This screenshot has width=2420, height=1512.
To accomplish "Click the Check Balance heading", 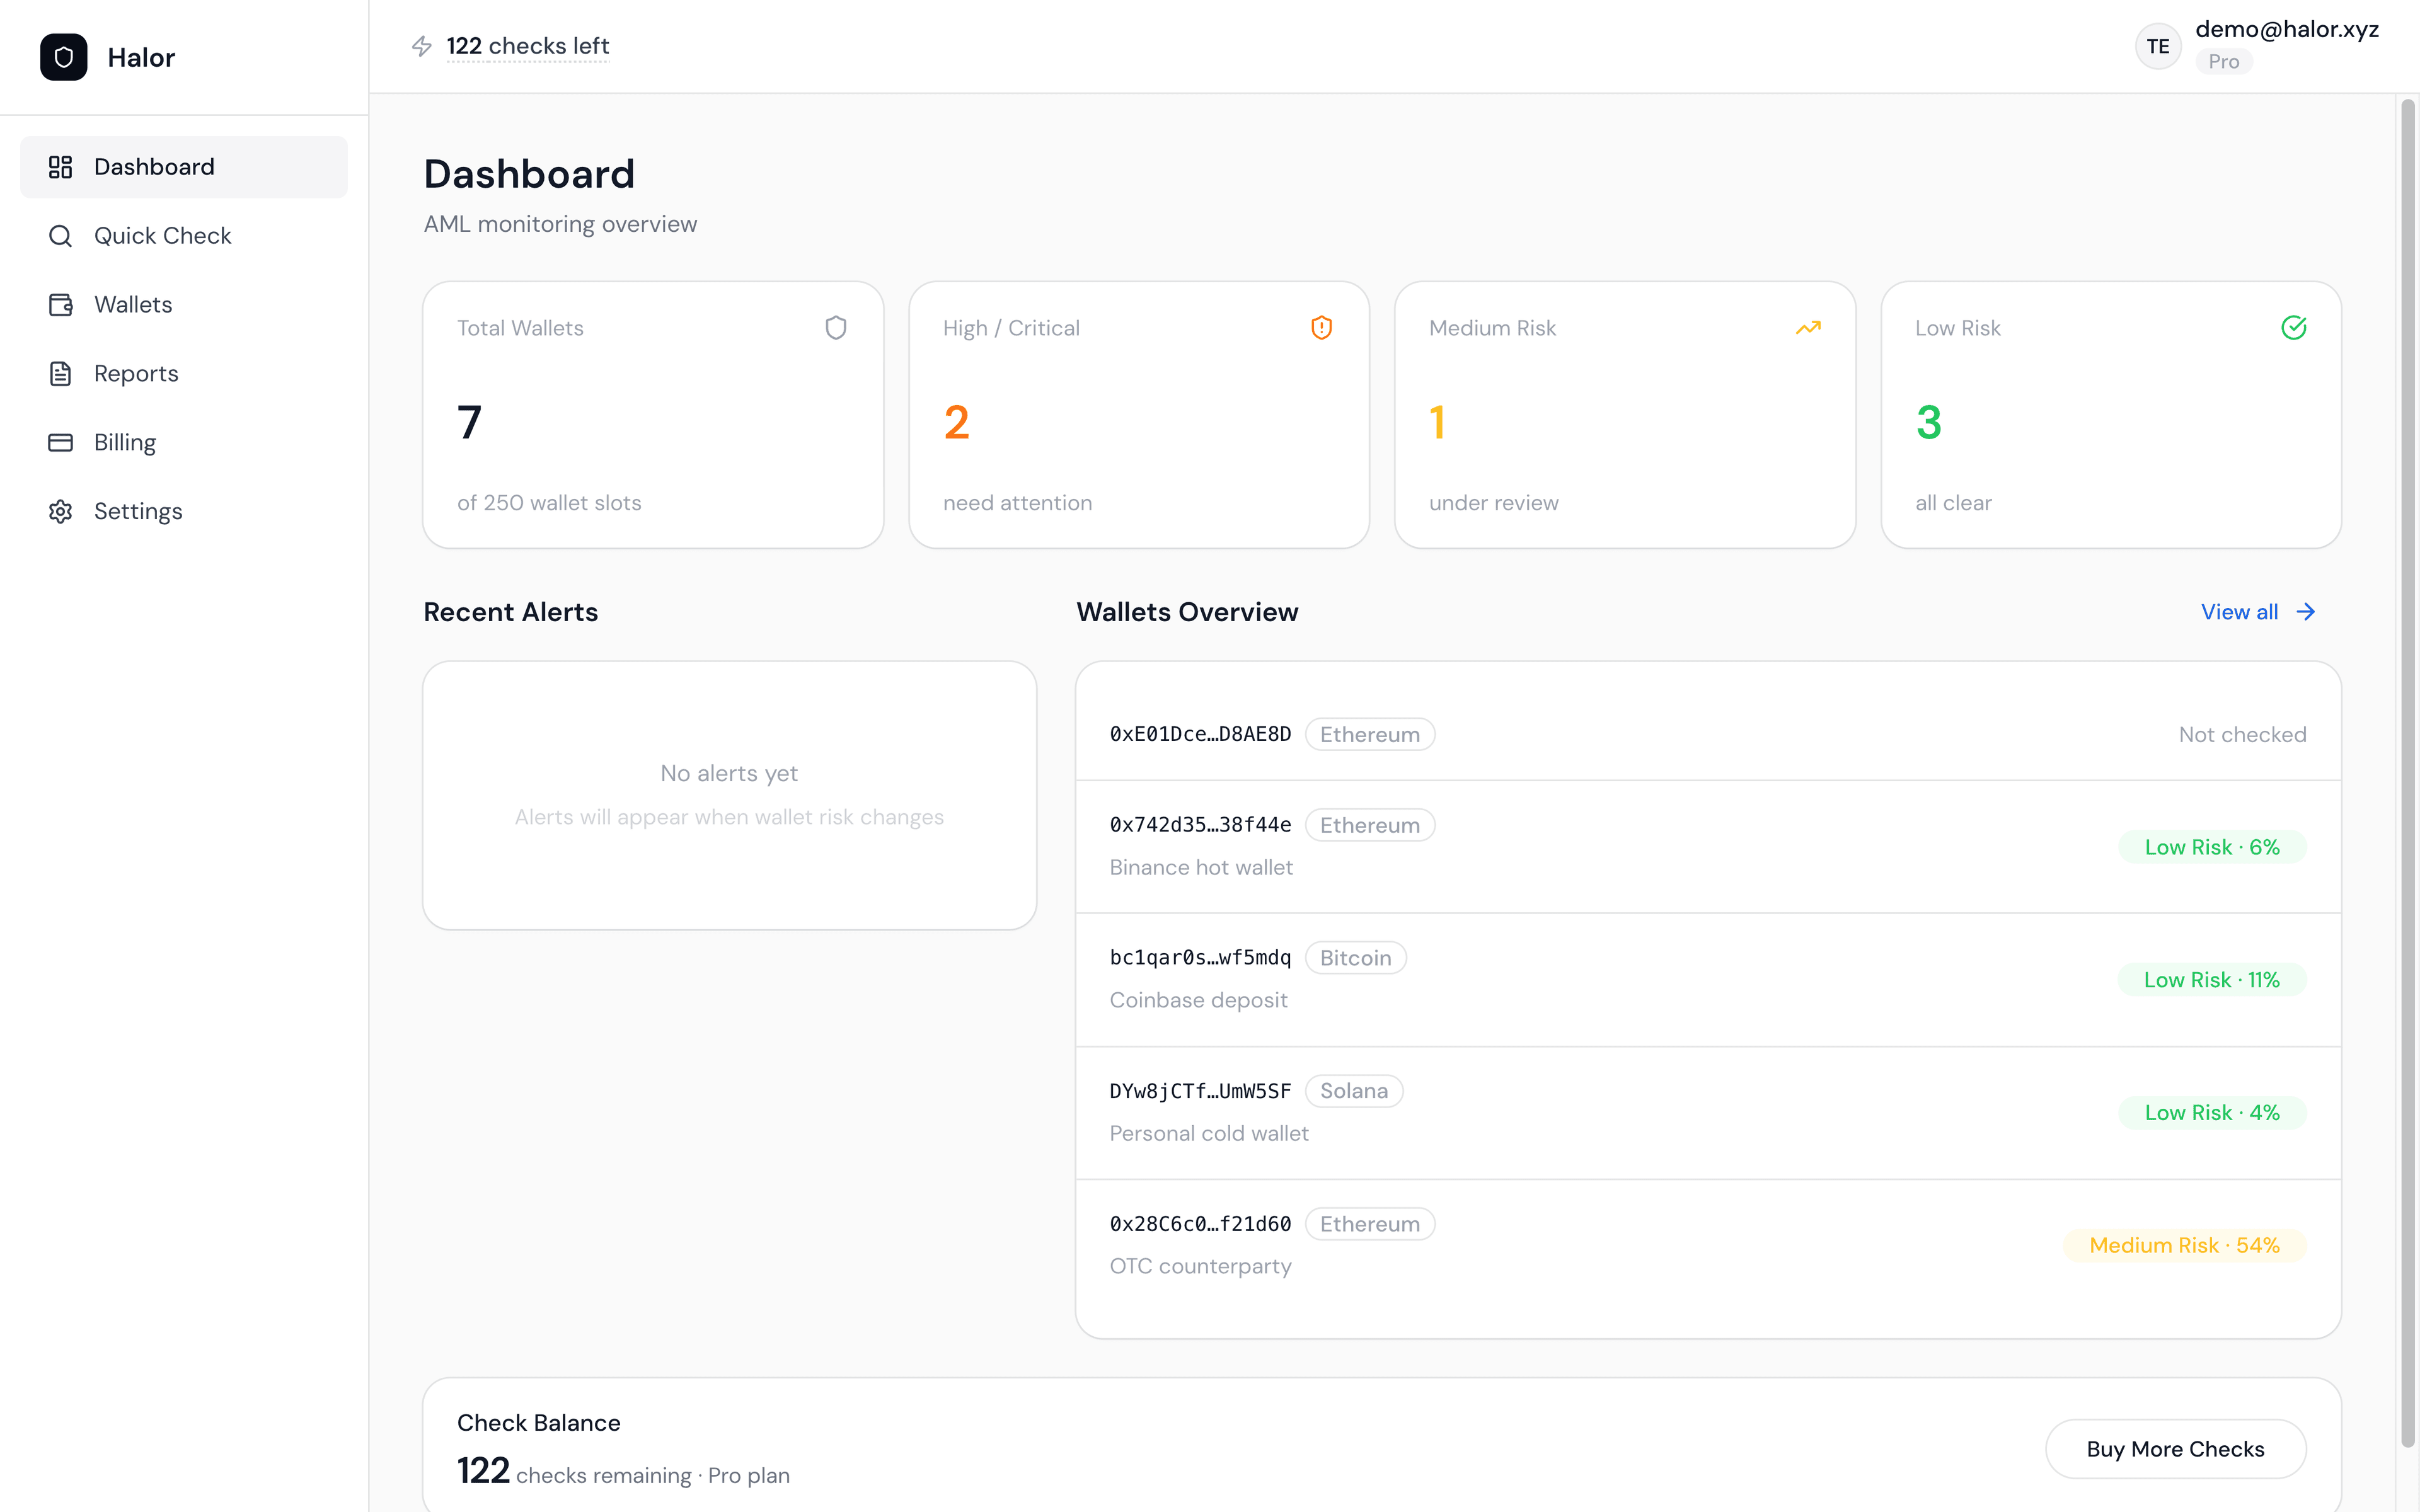I will 538,1423.
